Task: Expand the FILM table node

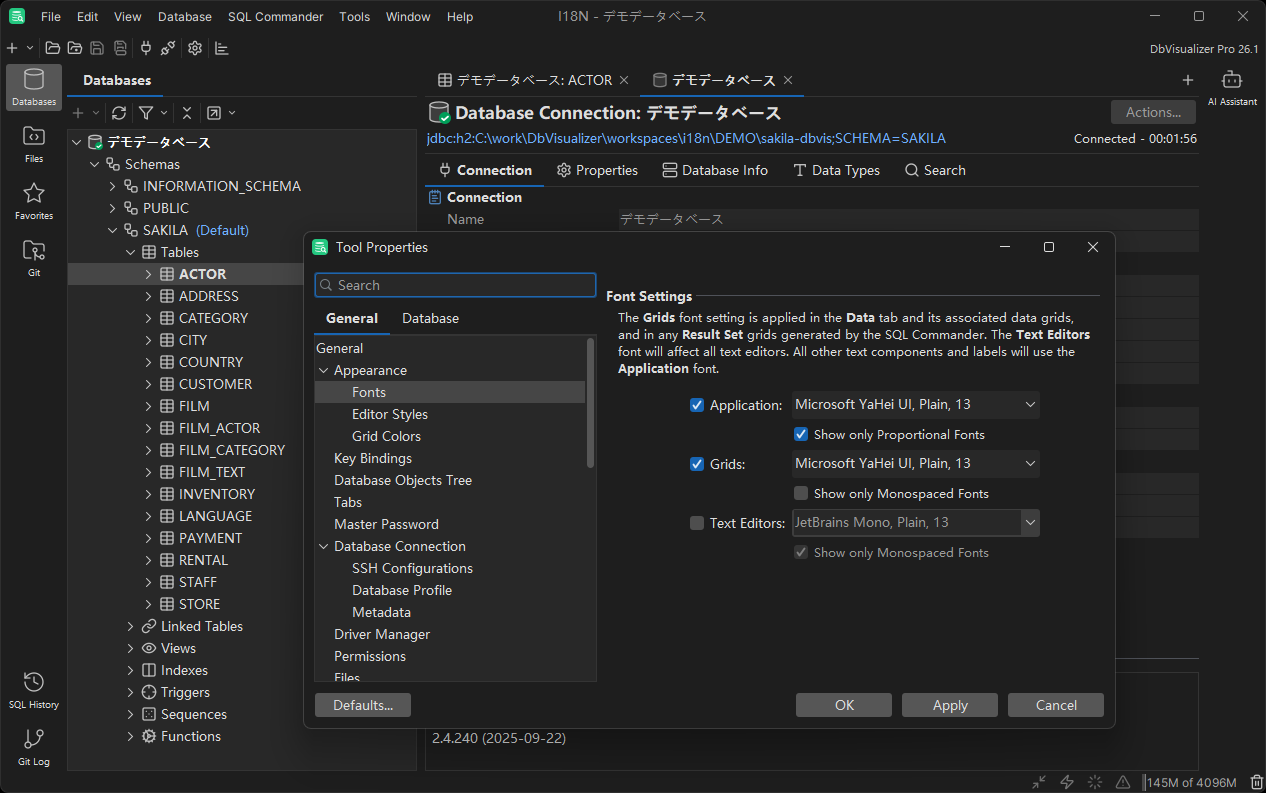Action: point(149,406)
